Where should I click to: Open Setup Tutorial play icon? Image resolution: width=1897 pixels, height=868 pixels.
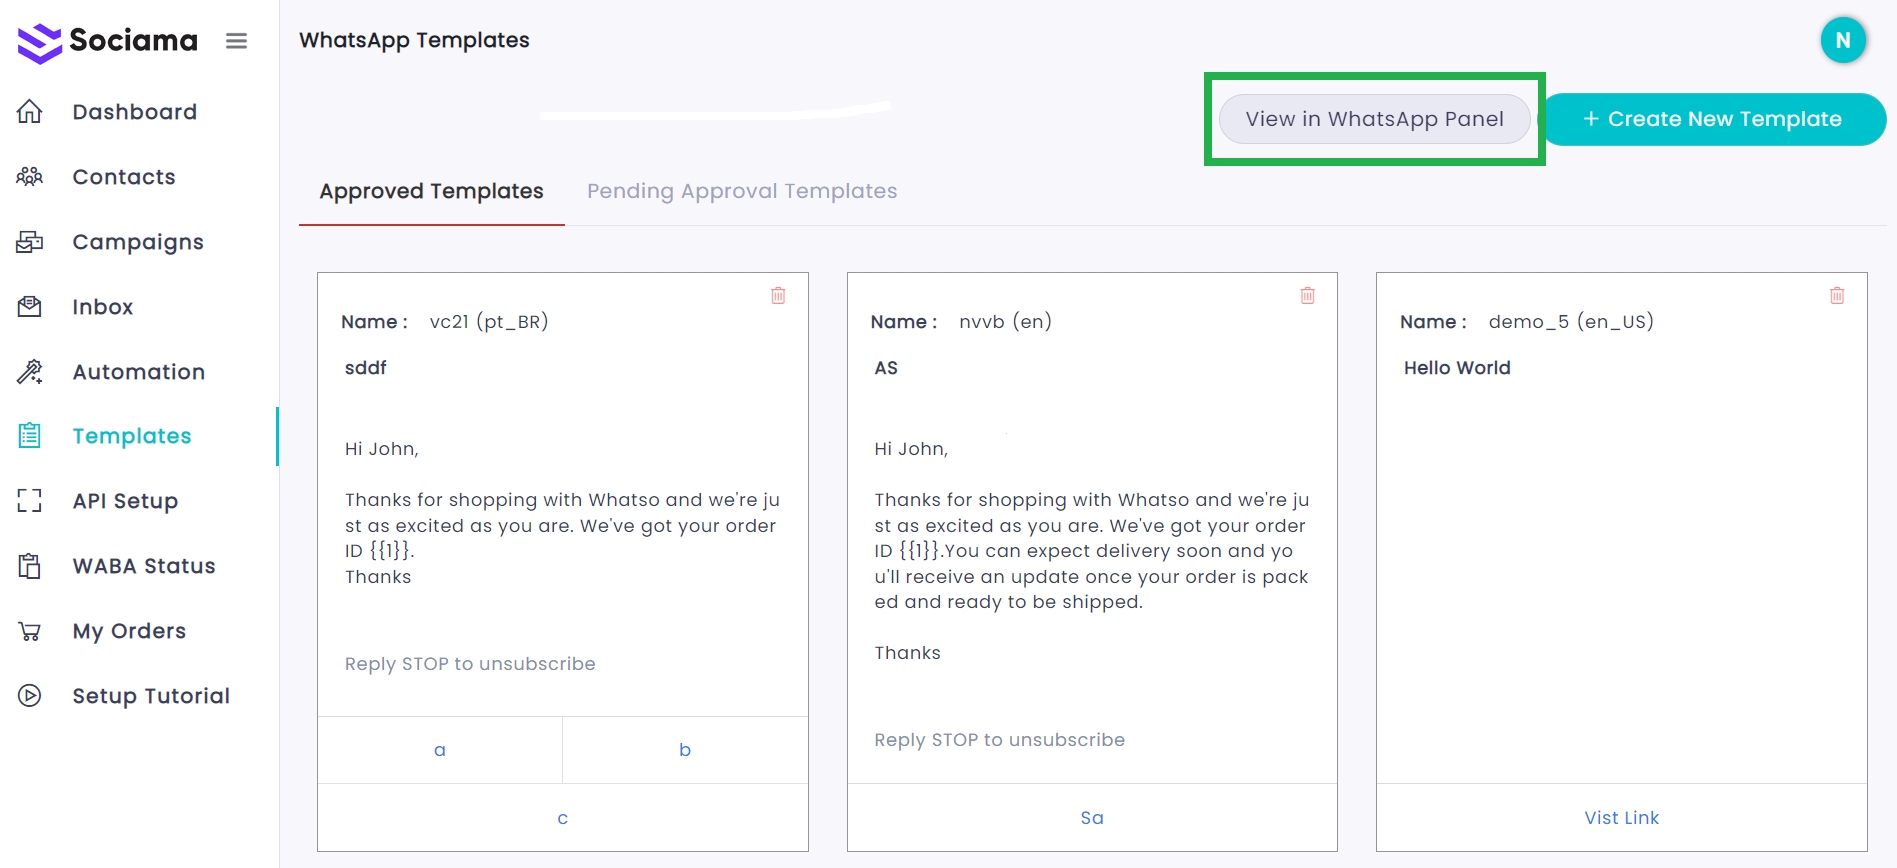click(x=30, y=696)
